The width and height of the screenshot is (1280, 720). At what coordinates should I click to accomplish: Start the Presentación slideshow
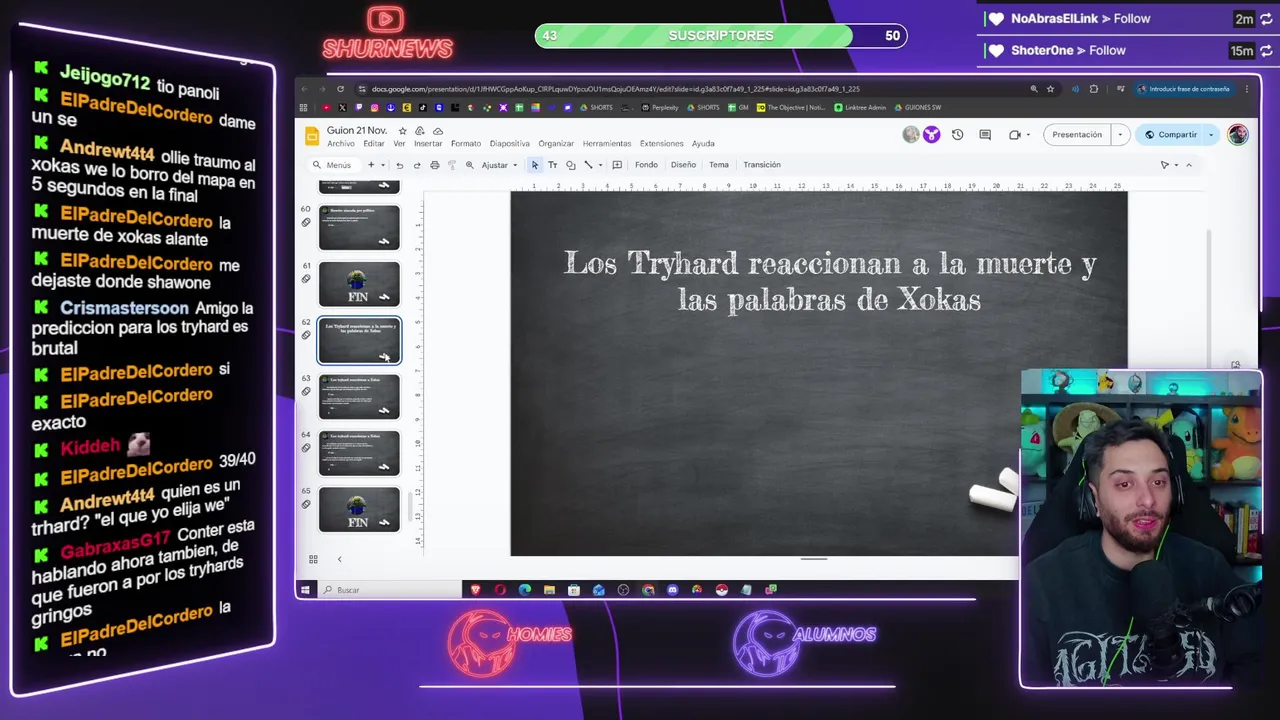(1077, 135)
